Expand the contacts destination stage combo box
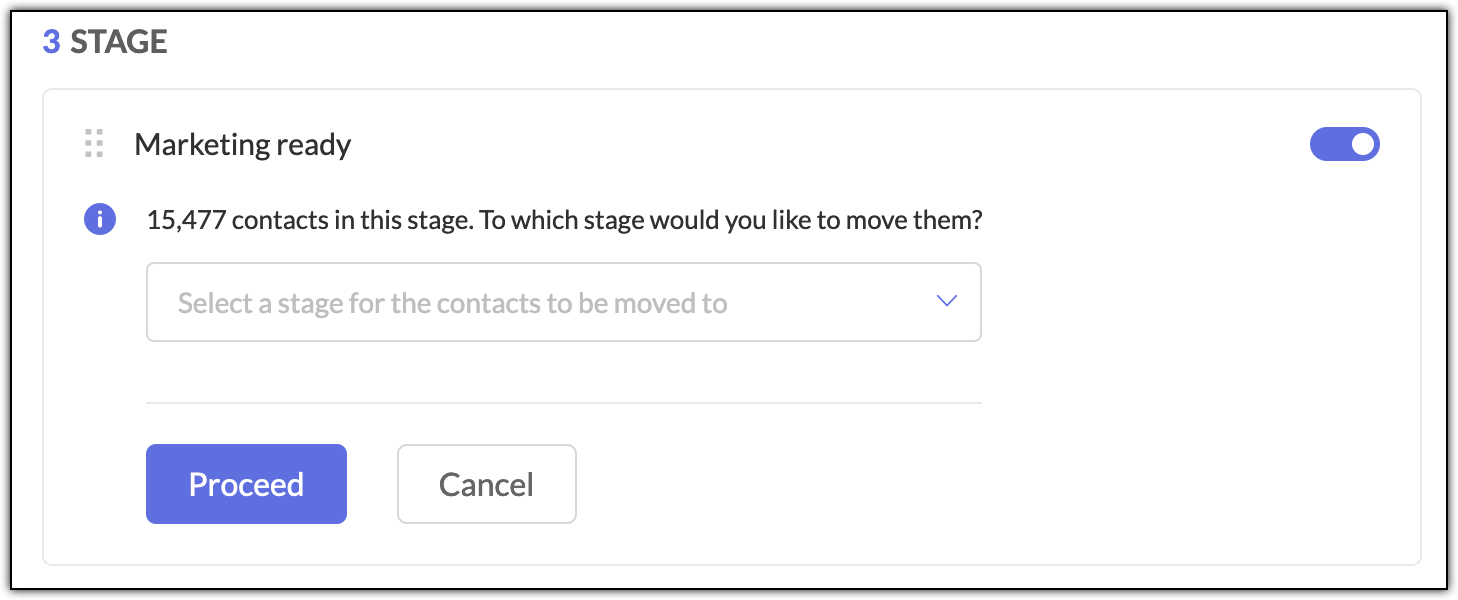The height and width of the screenshot is (600, 1458). pos(563,302)
